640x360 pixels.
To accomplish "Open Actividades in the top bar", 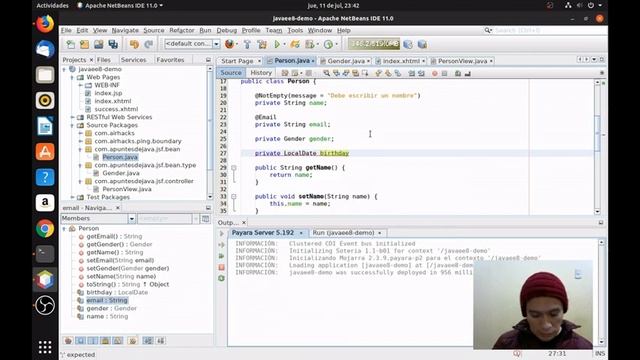I will coord(53,5).
